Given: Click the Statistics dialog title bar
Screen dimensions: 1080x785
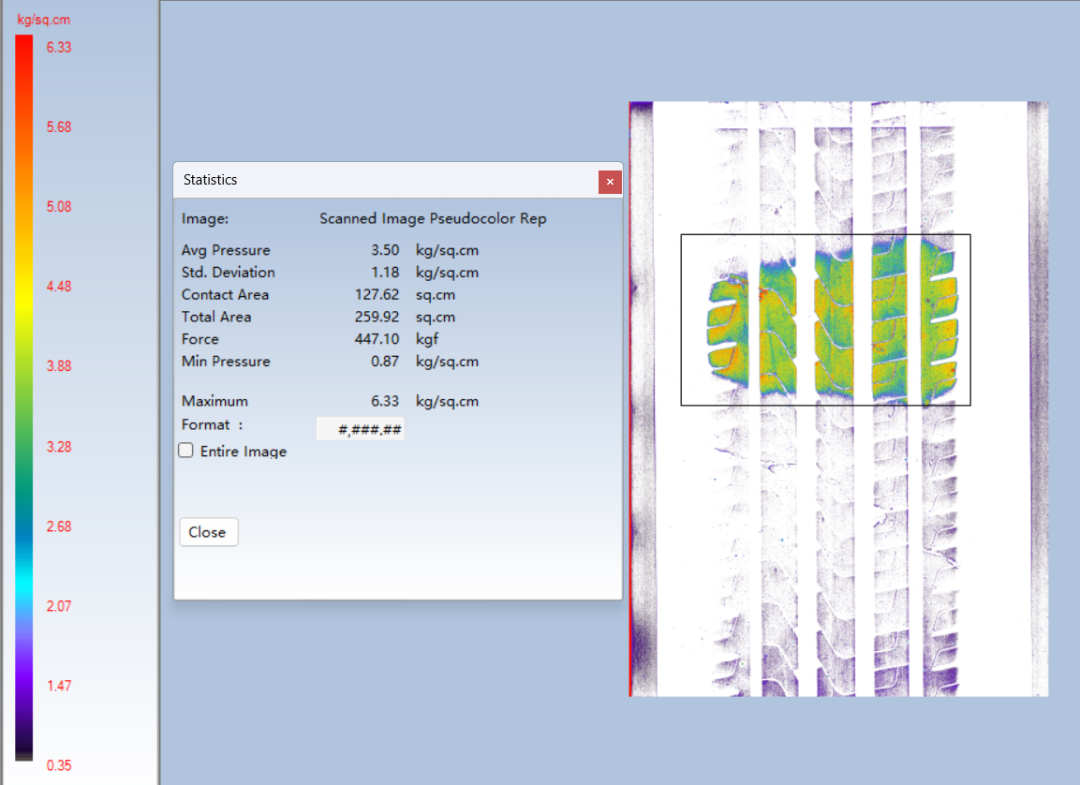Looking at the screenshot, I should click(x=380, y=180).
